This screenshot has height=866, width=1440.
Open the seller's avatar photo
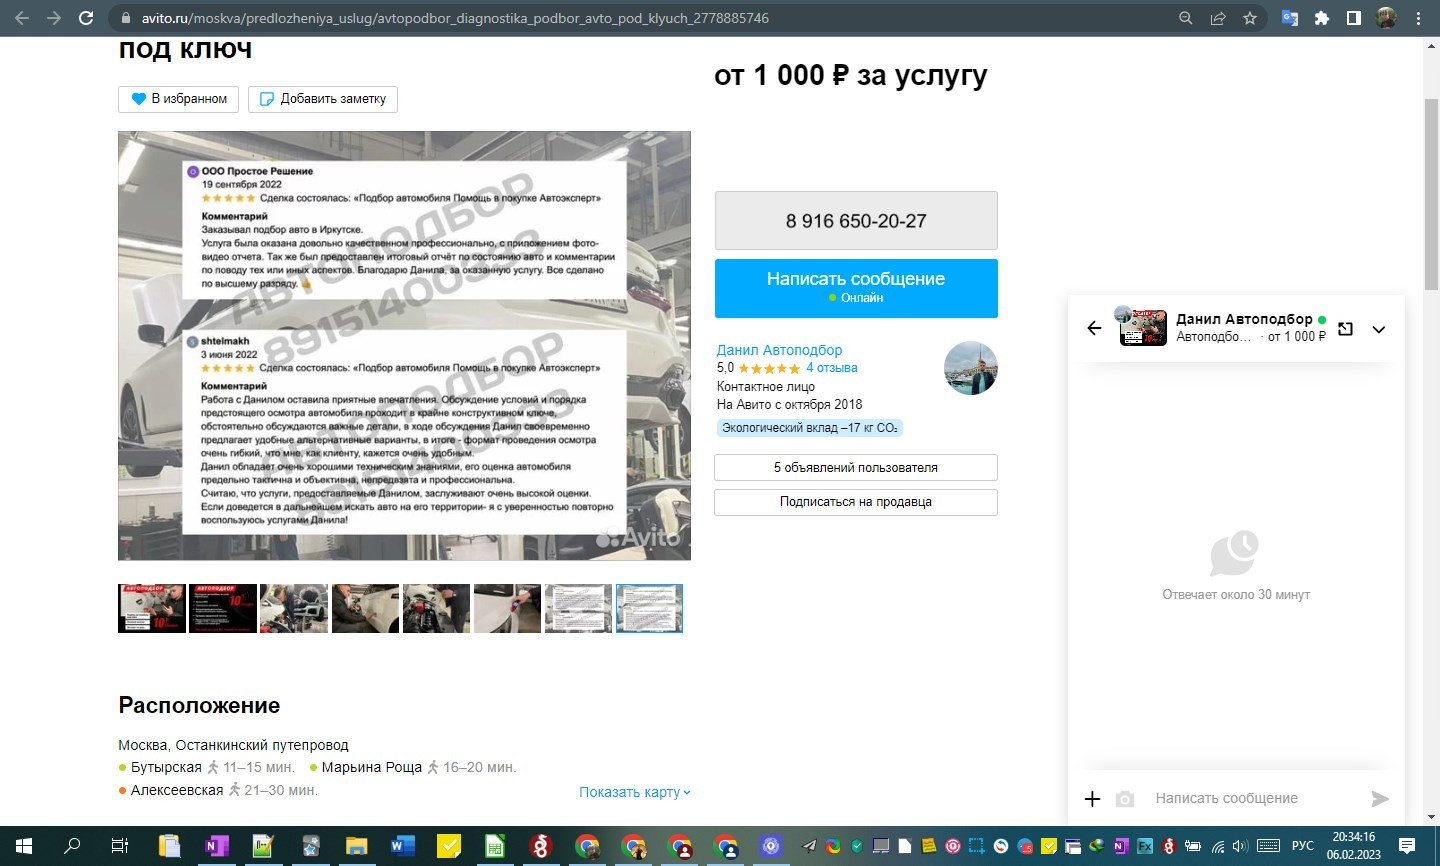click(971, 368)
